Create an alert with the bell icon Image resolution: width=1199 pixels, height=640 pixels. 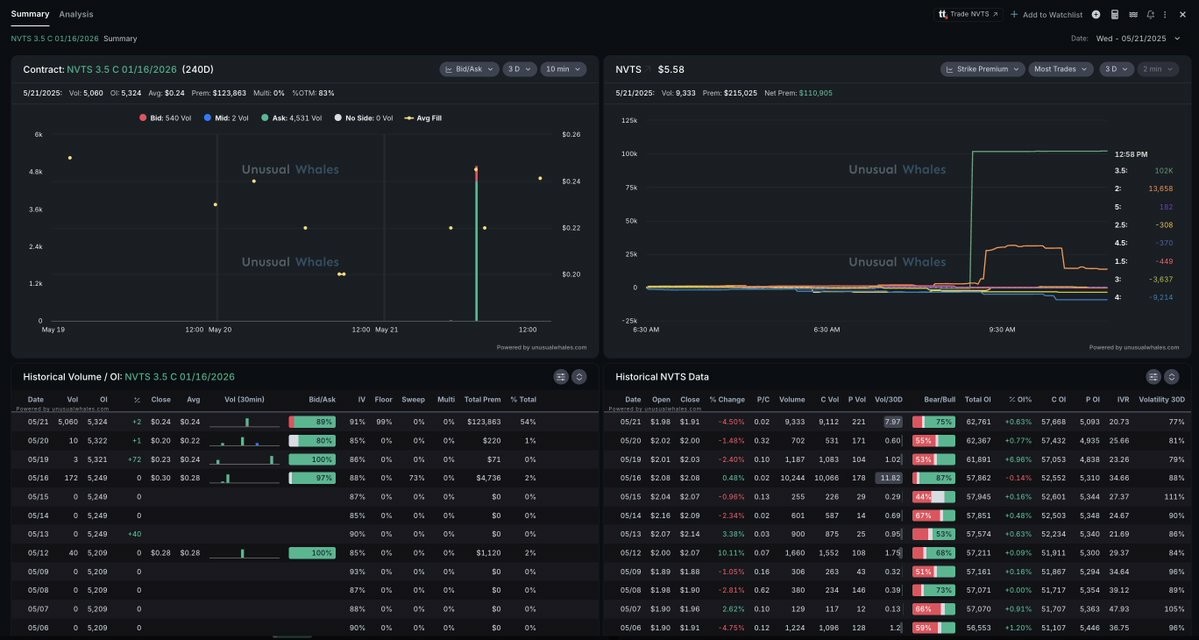(x=1150, y=15)
